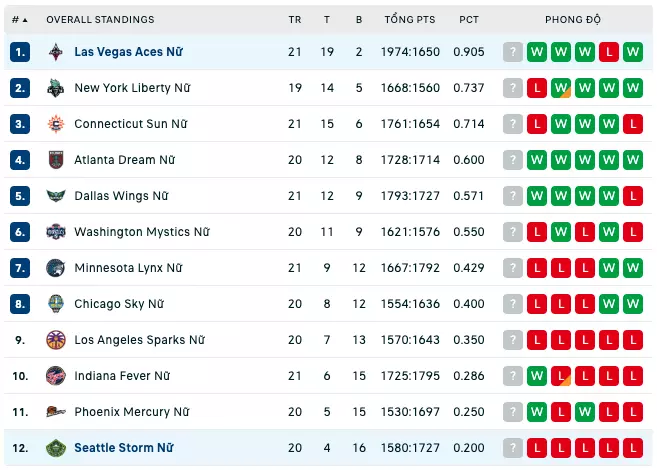This screenshot has width=657, height=470.
Task: Sort table by TỔNG PTS column header
Action: (x=410, y=19)
